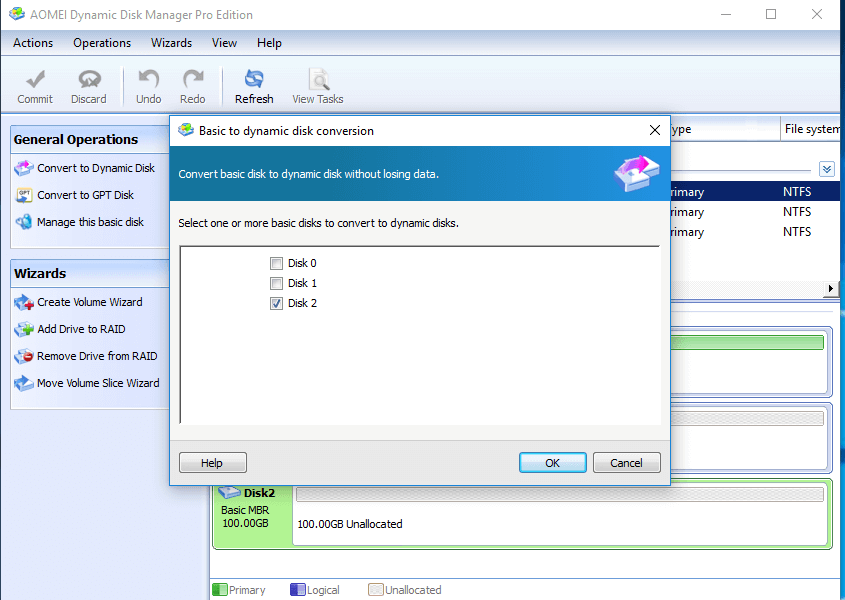
Task: Click the General Operations panel header
Action: pyautogui.click(x=90, y=140)
